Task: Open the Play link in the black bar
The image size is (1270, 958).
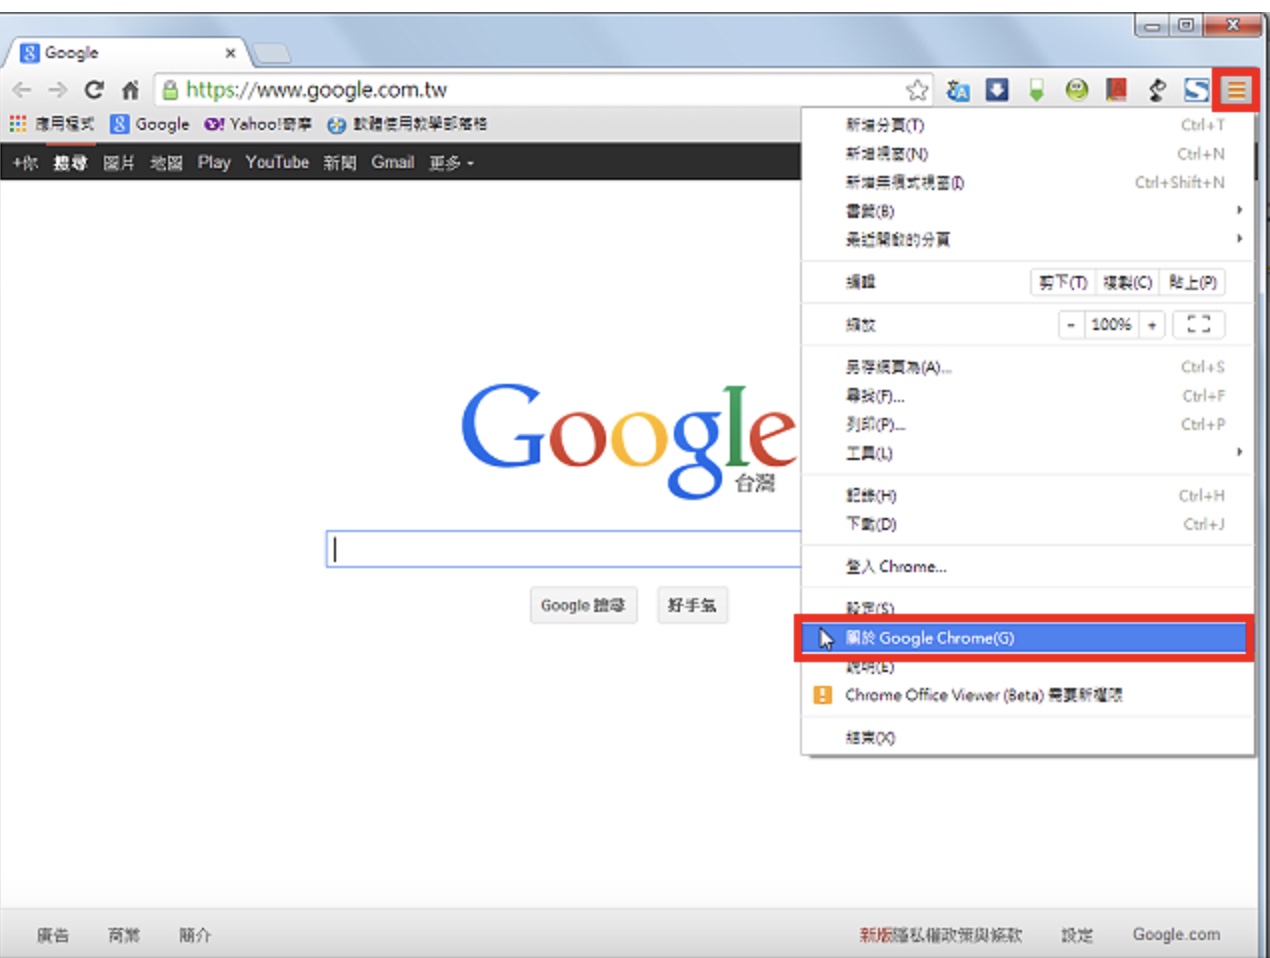Action: tap(214, 162)
